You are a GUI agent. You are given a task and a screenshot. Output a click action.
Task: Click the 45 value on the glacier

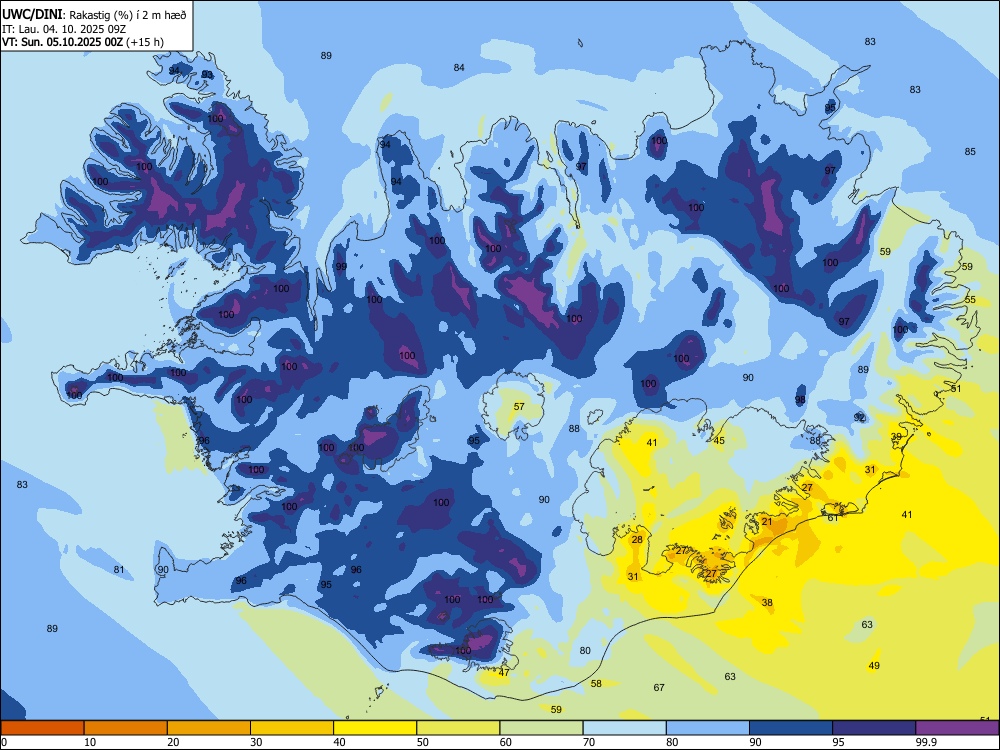pos(719,441)
